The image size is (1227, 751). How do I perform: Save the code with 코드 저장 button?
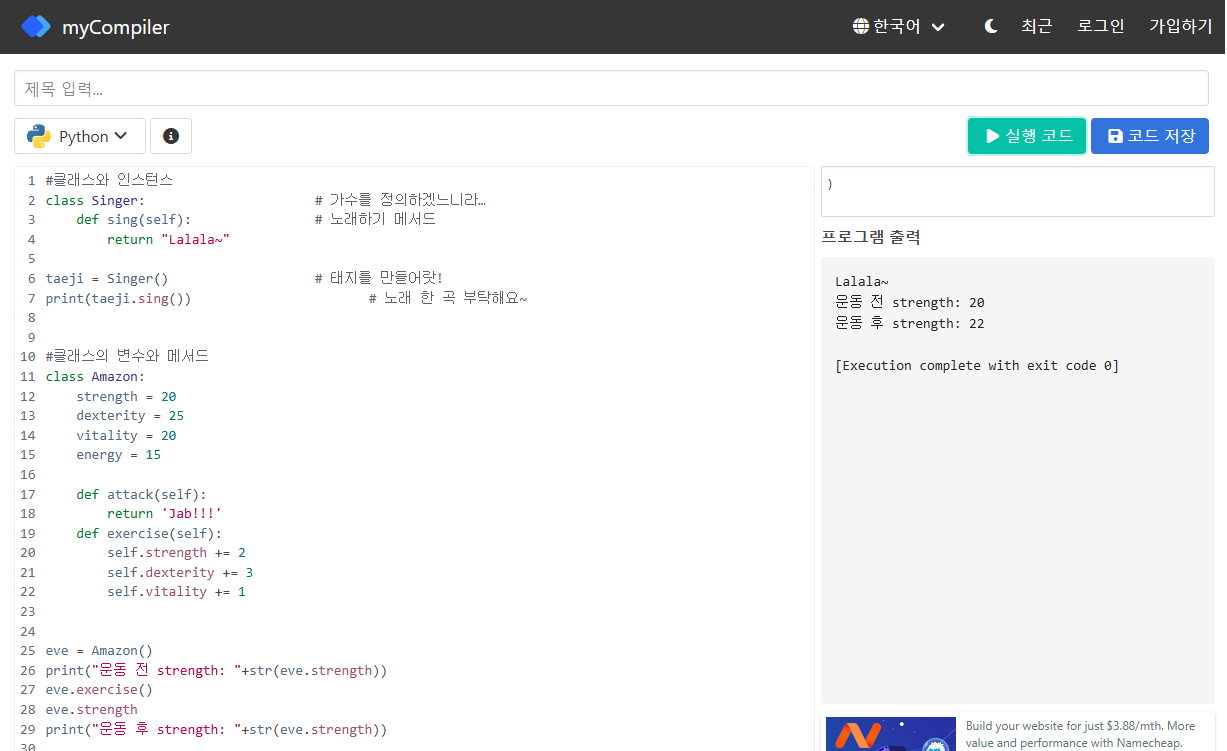tap(1150, 136)
